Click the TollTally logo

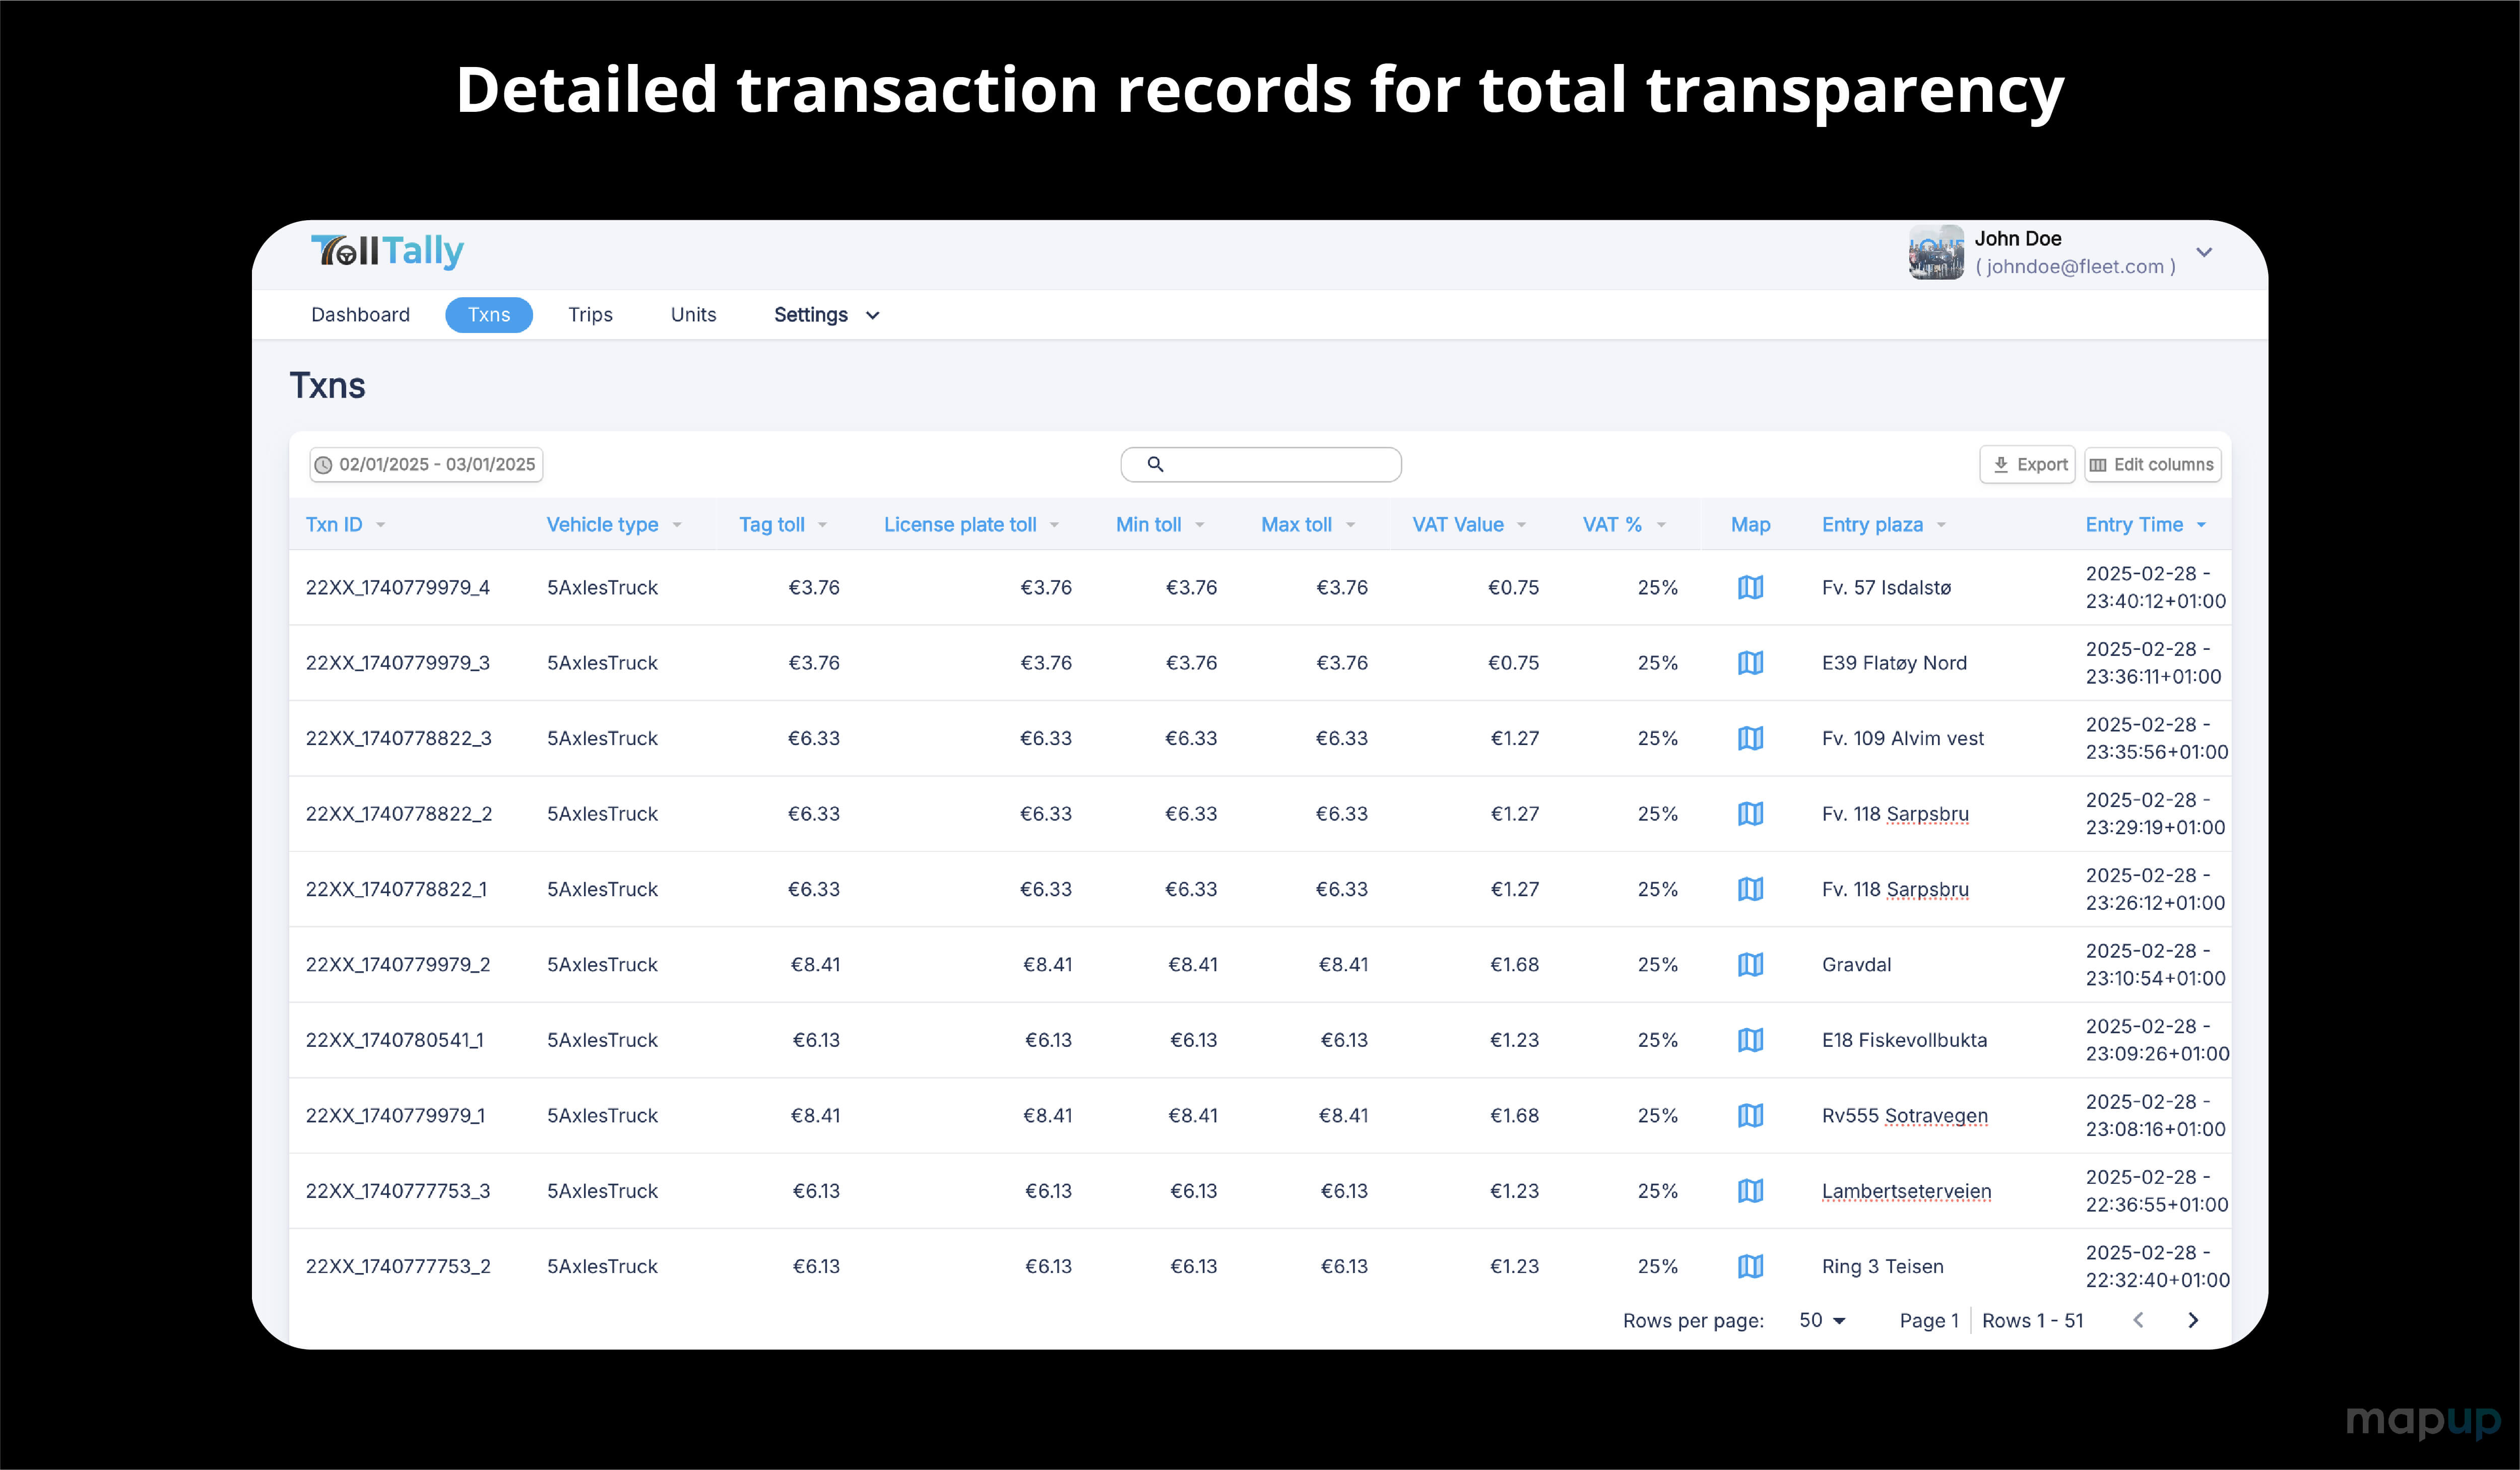point(387,251)
